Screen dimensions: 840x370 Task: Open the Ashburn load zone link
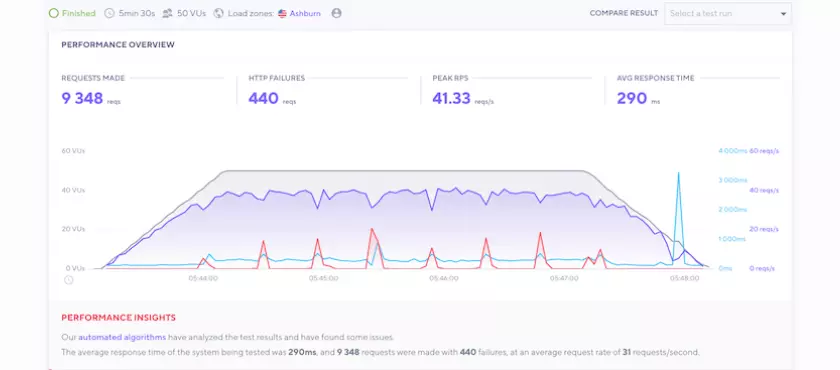click(x=305, y=13)
